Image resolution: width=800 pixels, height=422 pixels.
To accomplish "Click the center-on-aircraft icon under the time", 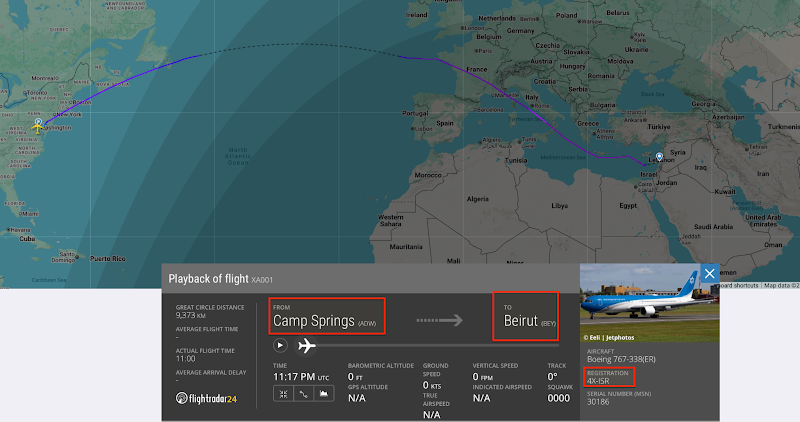I will 283,394.
